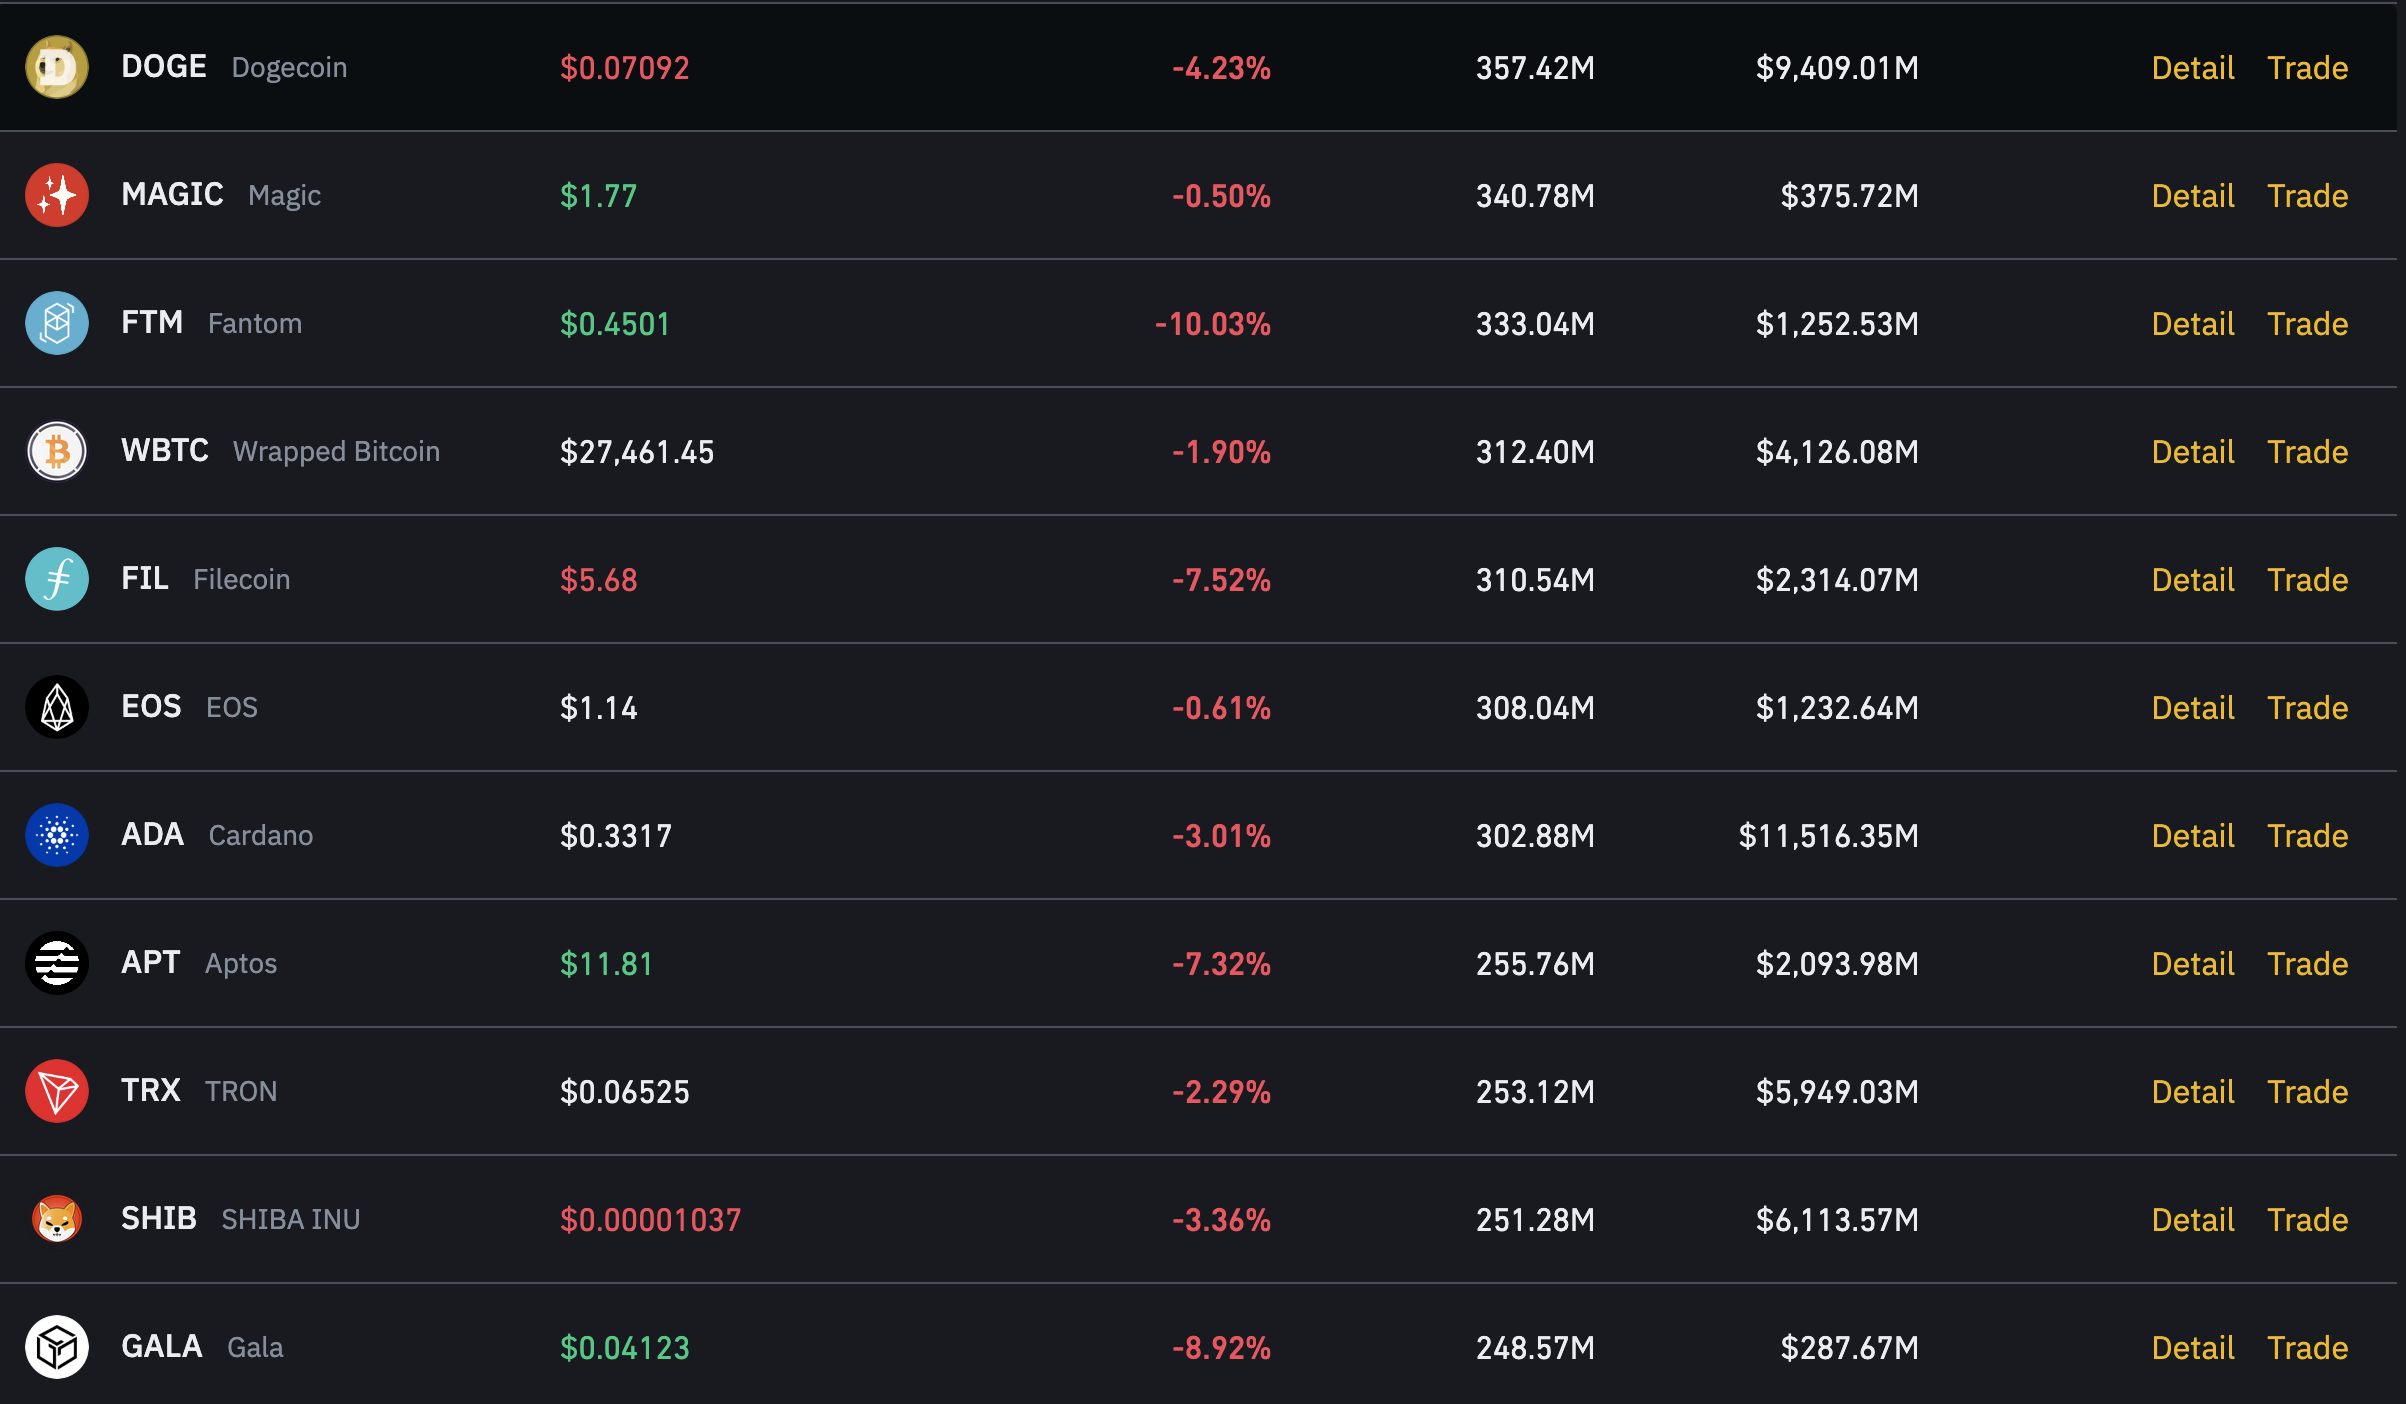This screenshot has width=2406, height=1404.
Task: Click the Gala cube logo icon
Action: pos(57,1347)
